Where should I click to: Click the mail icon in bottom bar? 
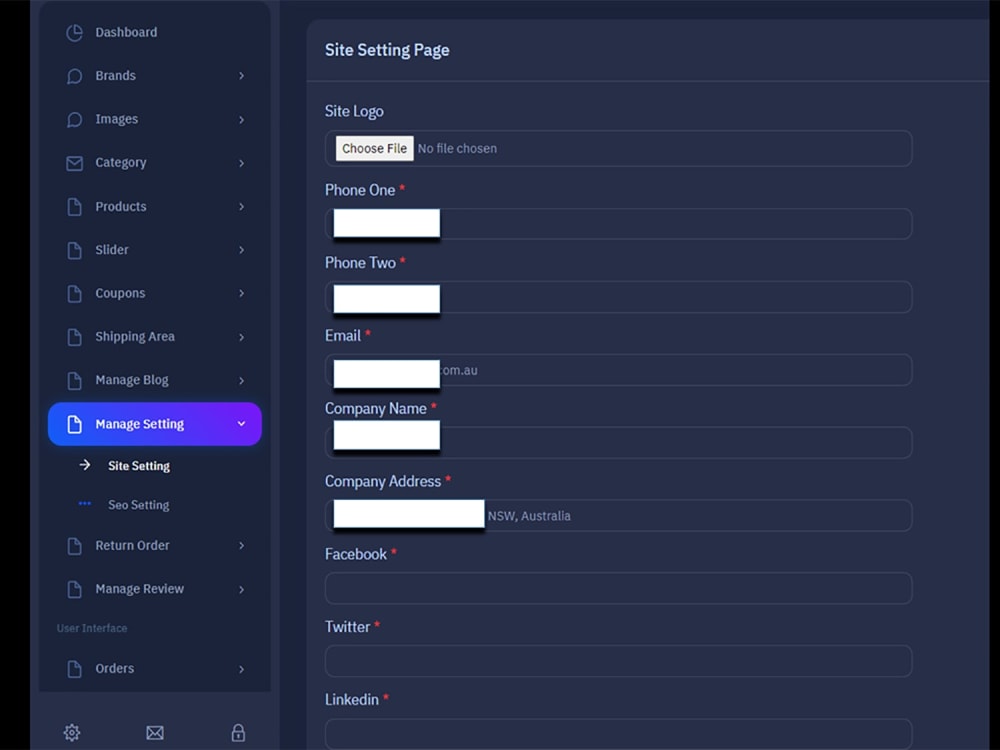[x=155, y=733]
